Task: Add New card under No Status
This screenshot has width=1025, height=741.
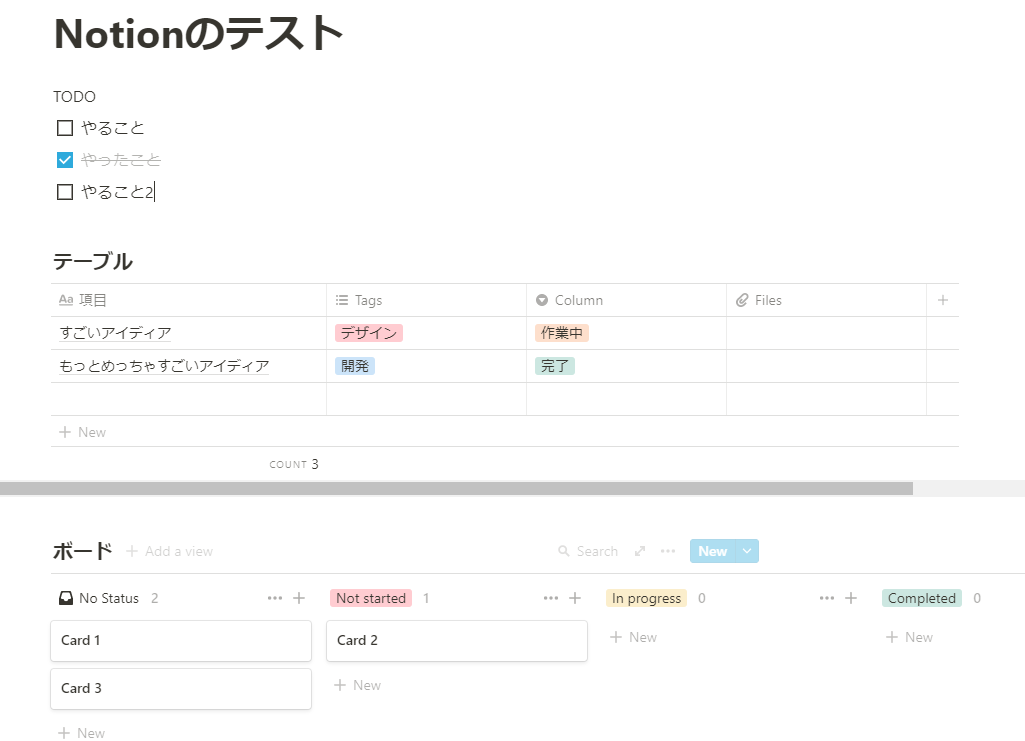Action: click(x=82, y=733)
